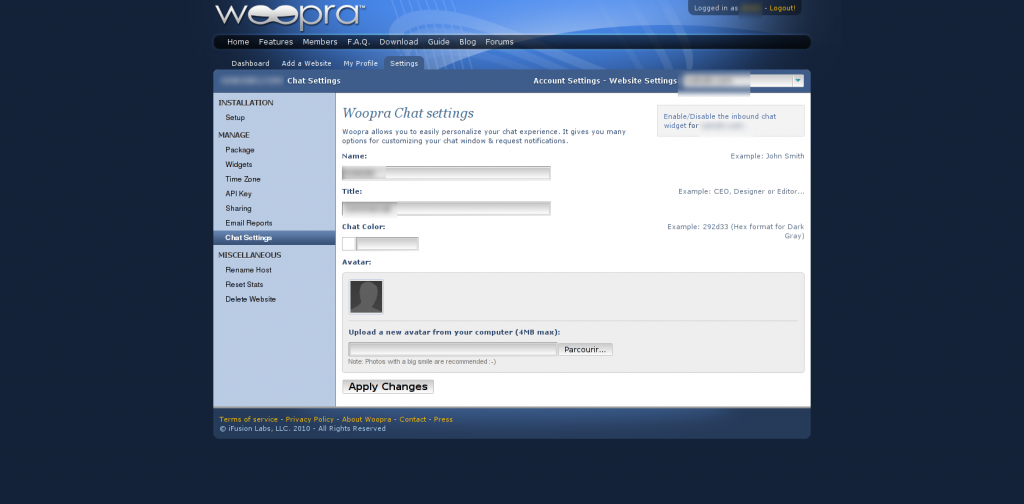The height and width of the screenshot is (504, 1024).
Task: Open the Forums page
Action: (500, 42)
